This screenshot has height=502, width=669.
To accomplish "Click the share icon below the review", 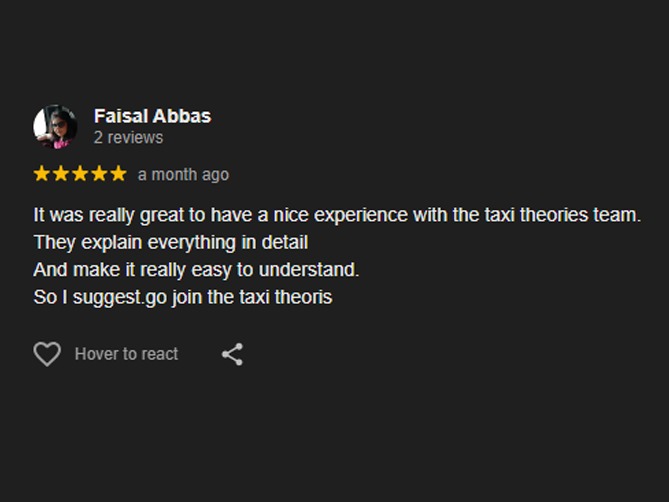I will 232,354.
